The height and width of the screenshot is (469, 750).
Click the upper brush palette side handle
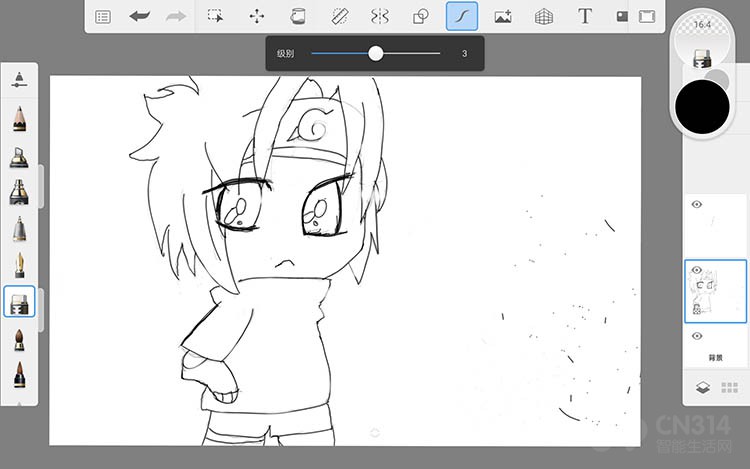coord(41,186)
